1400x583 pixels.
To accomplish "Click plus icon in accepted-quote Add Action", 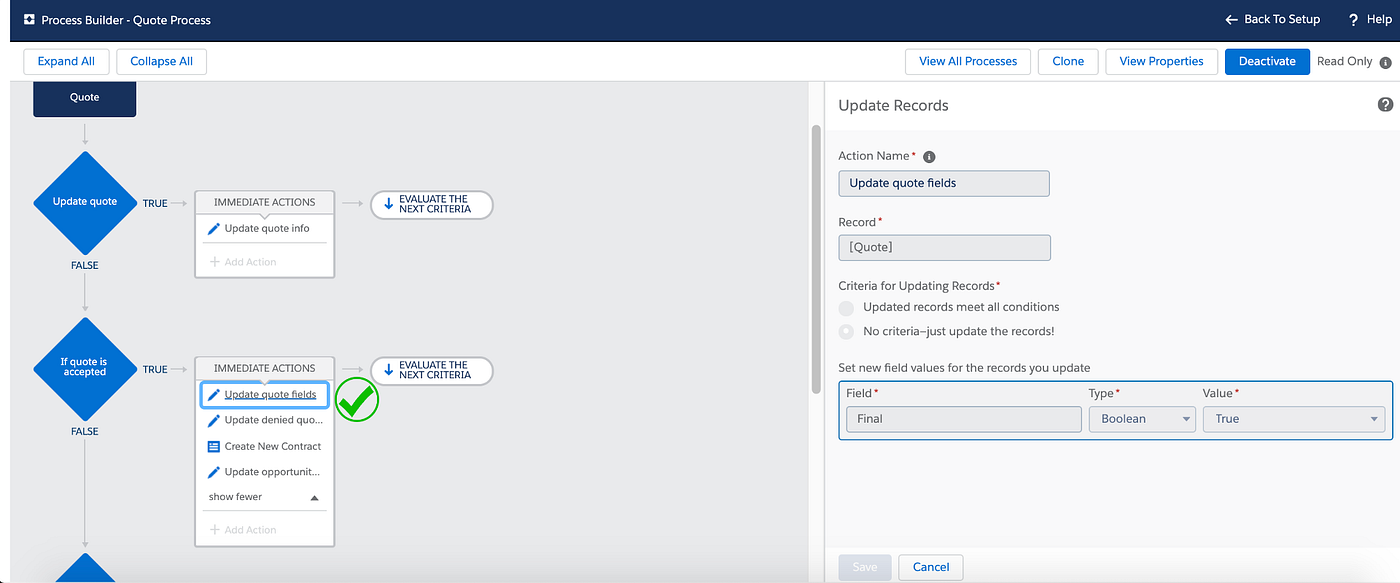I will 214,530.
